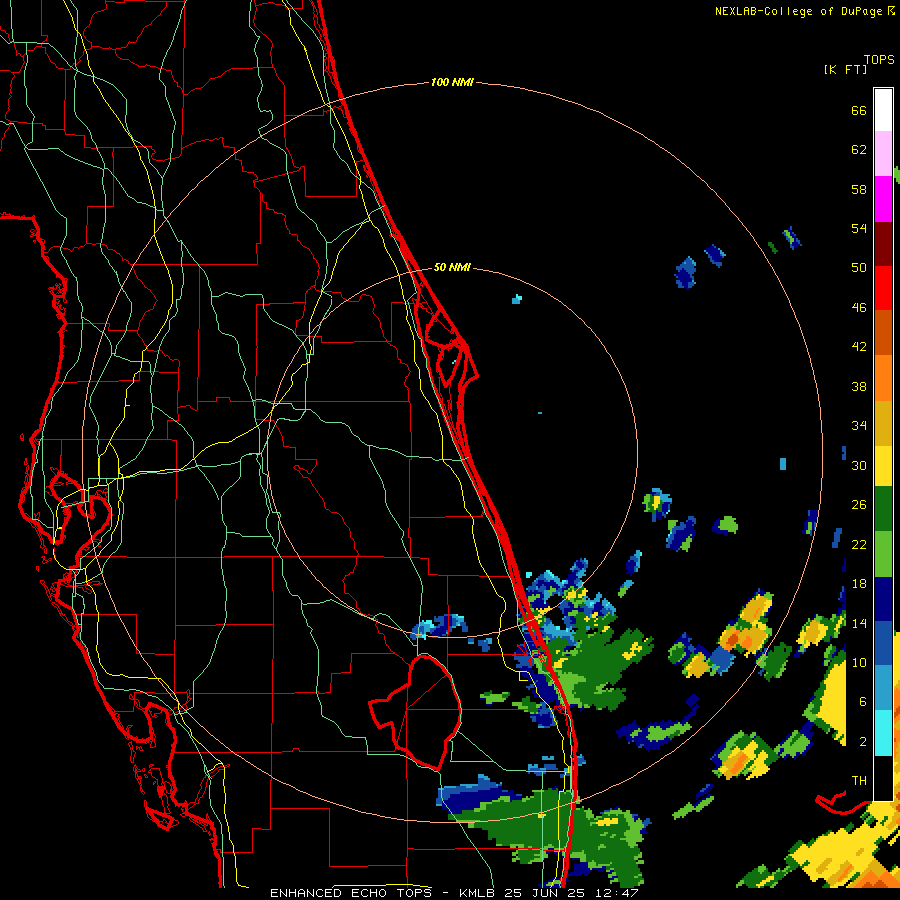Click the white 66 kft legend swatch
This screenshot has width=900, height=900.
pos(883,110)
